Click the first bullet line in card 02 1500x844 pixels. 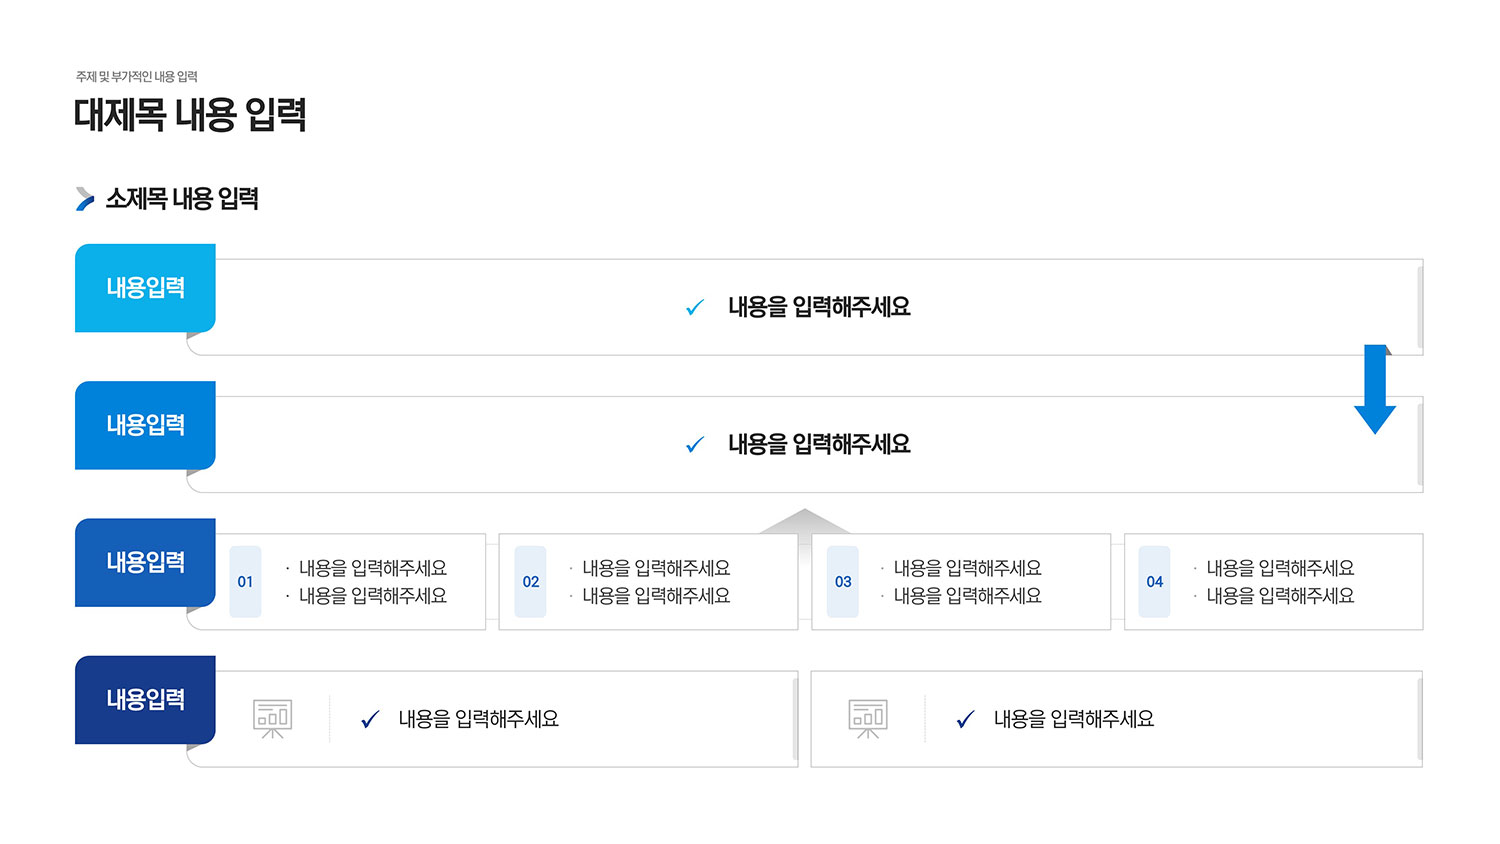[656, 568]
